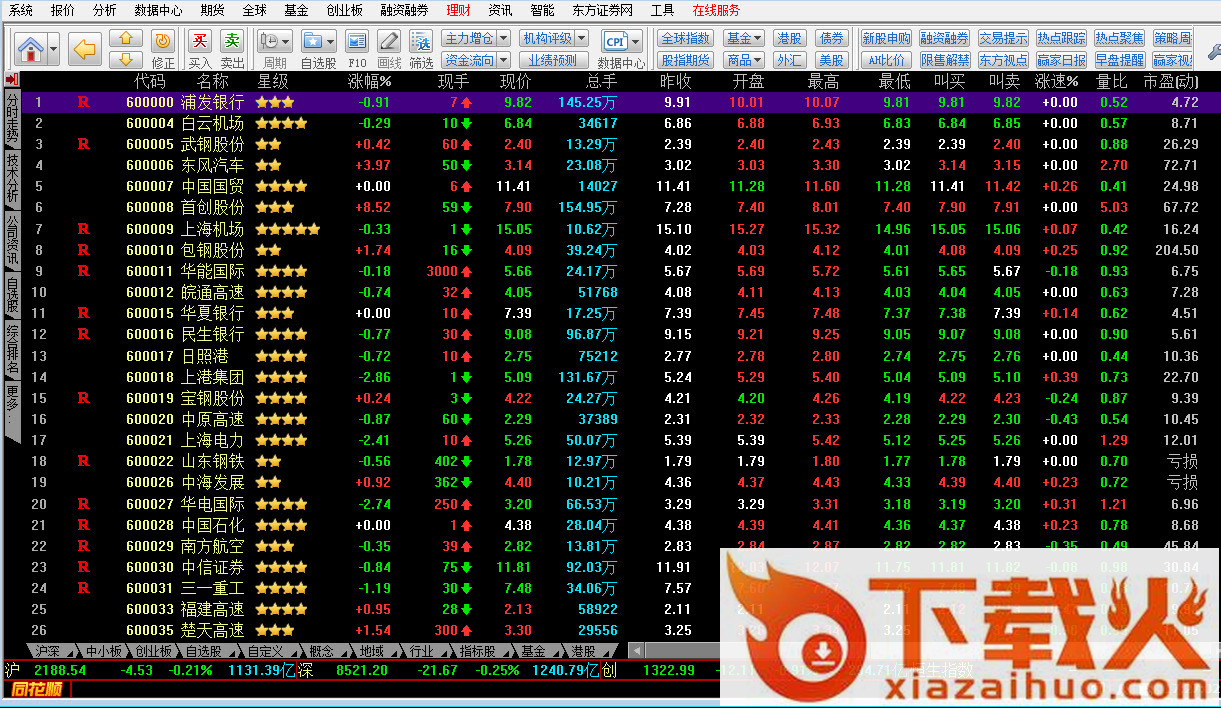Select the 综合排名 sidebar tab

12,349
